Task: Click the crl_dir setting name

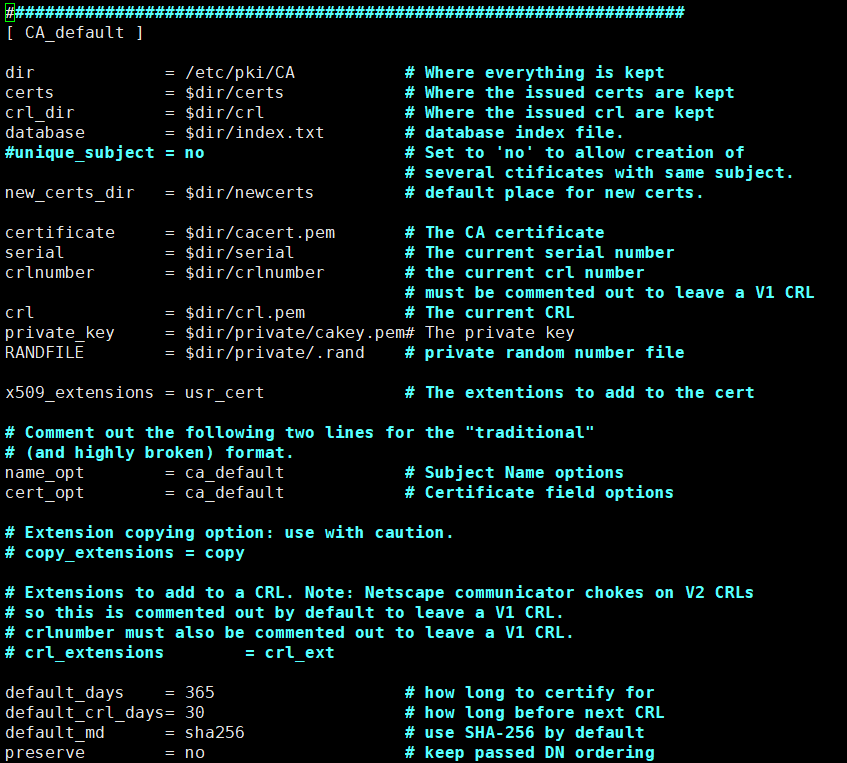Action: (39, 113)
